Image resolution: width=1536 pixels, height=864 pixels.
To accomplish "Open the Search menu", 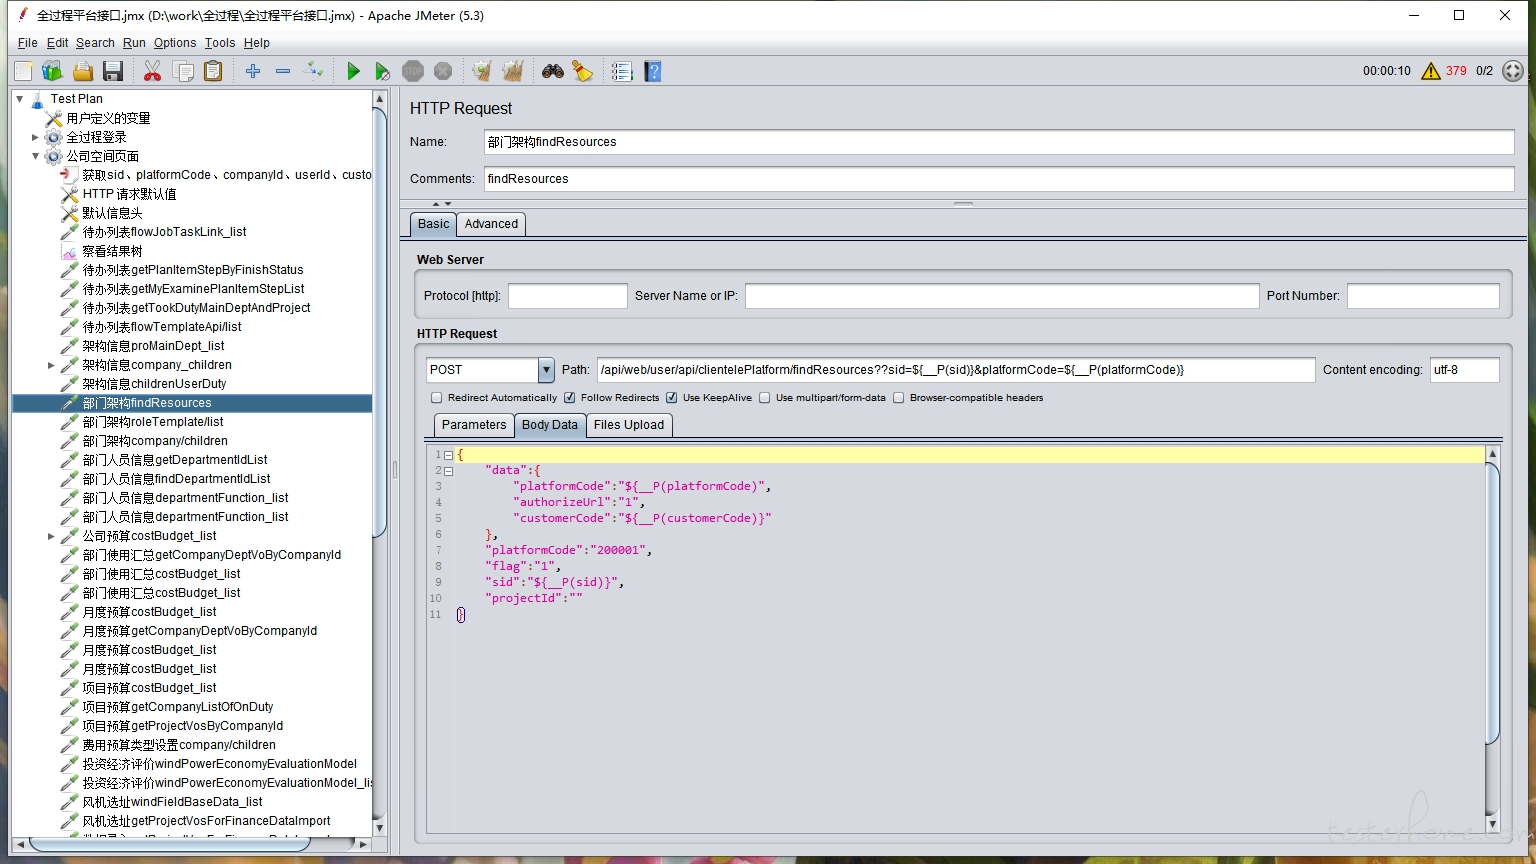I will pos(95,43).
